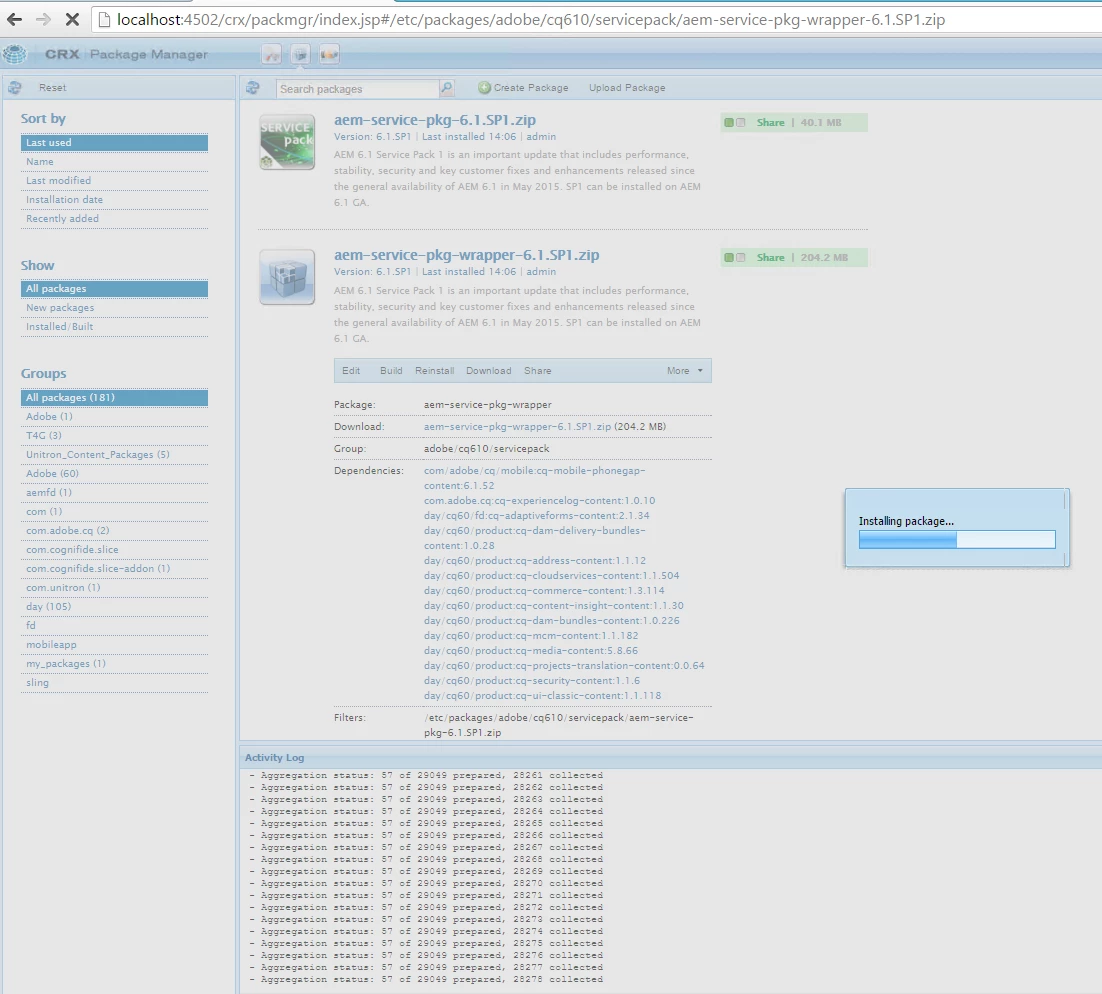1102x994 pixels.
Task: Click Edit in package toolbar
Action: pos(351,370)
